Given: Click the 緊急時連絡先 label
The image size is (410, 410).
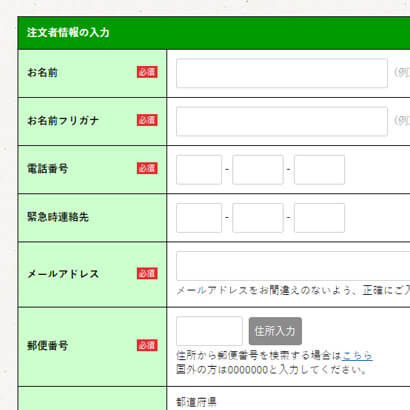Looking at the screenshot, I should [58, 217].
